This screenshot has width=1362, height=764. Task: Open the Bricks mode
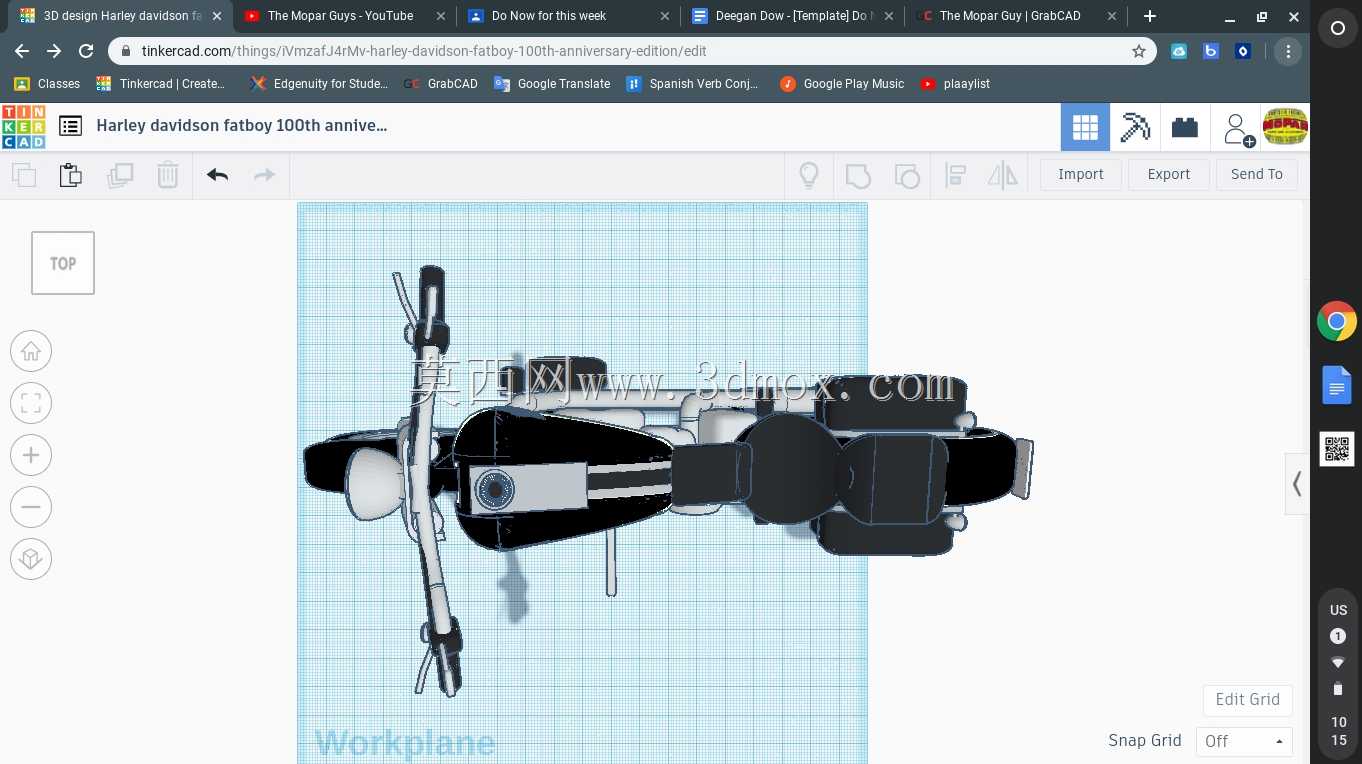point(1185,127)
